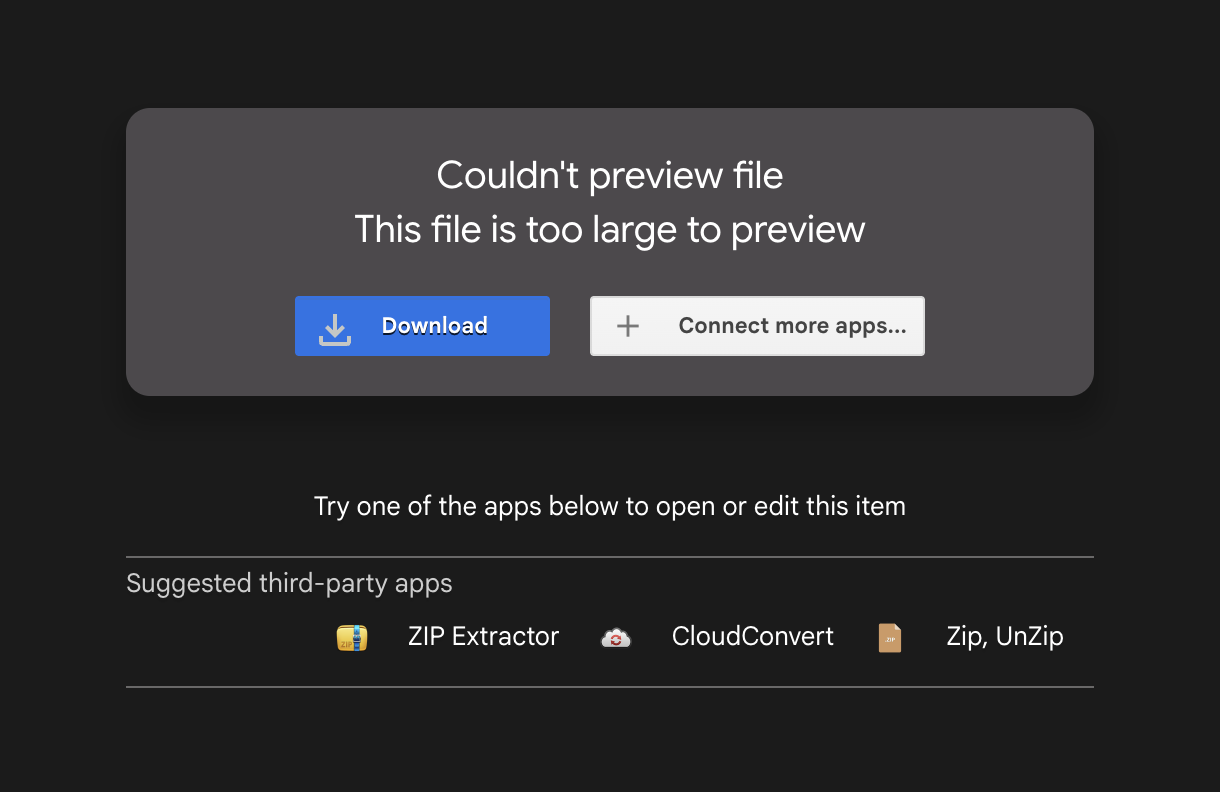Image resolution: width=1220 pixels, height=792 pixels.
Task: Click the yellow ZIP Extractor icon
Action: pyautogui.click(x=352, y=638)
